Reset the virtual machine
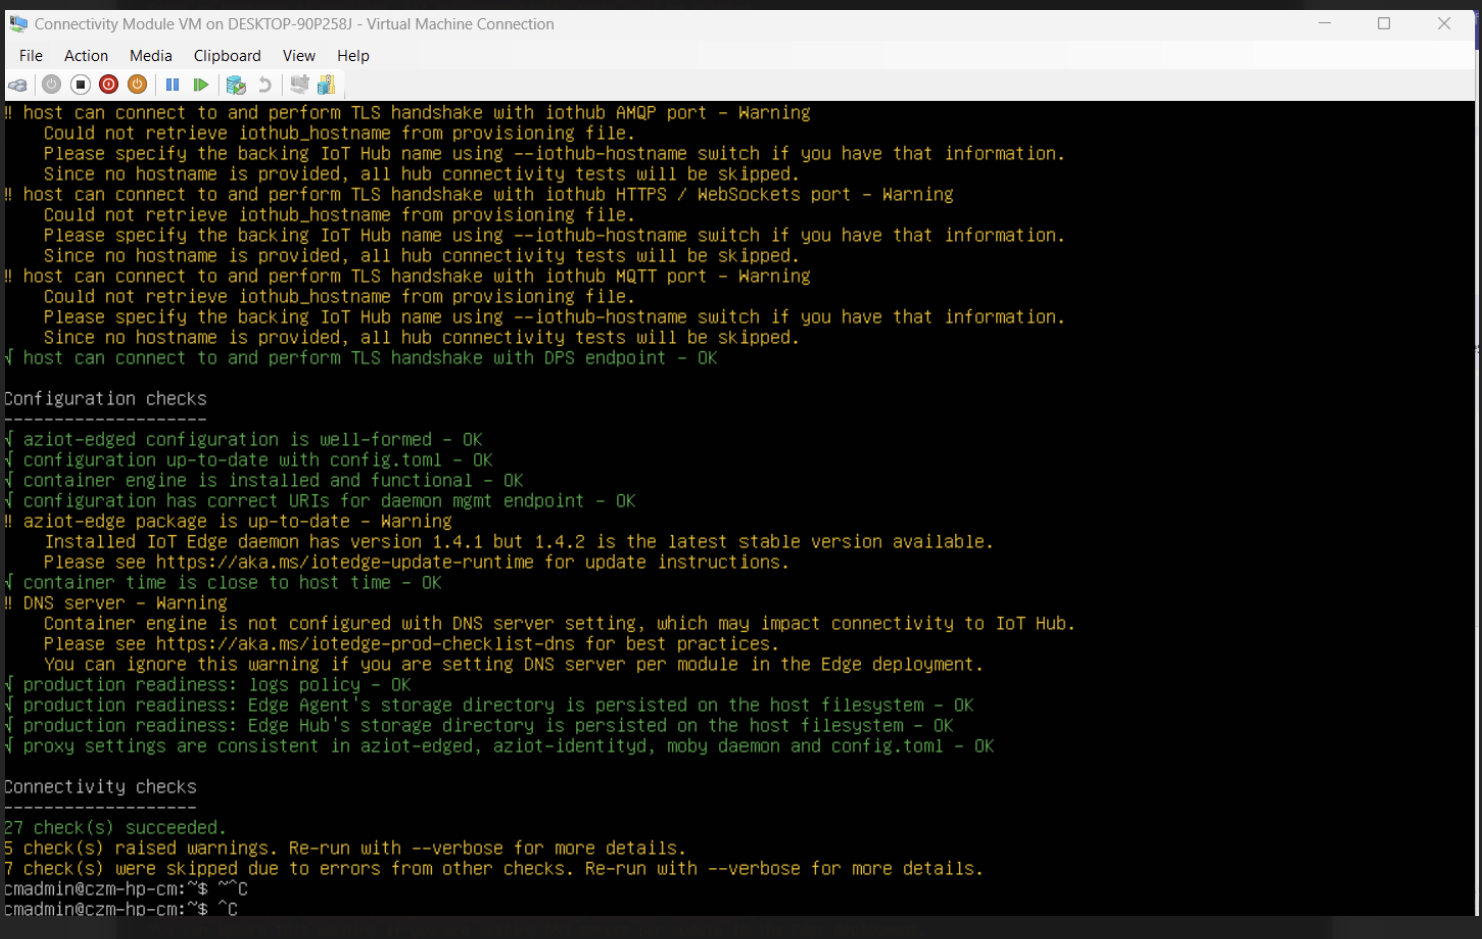This screenshot has height=939, width=1482. 200,84
